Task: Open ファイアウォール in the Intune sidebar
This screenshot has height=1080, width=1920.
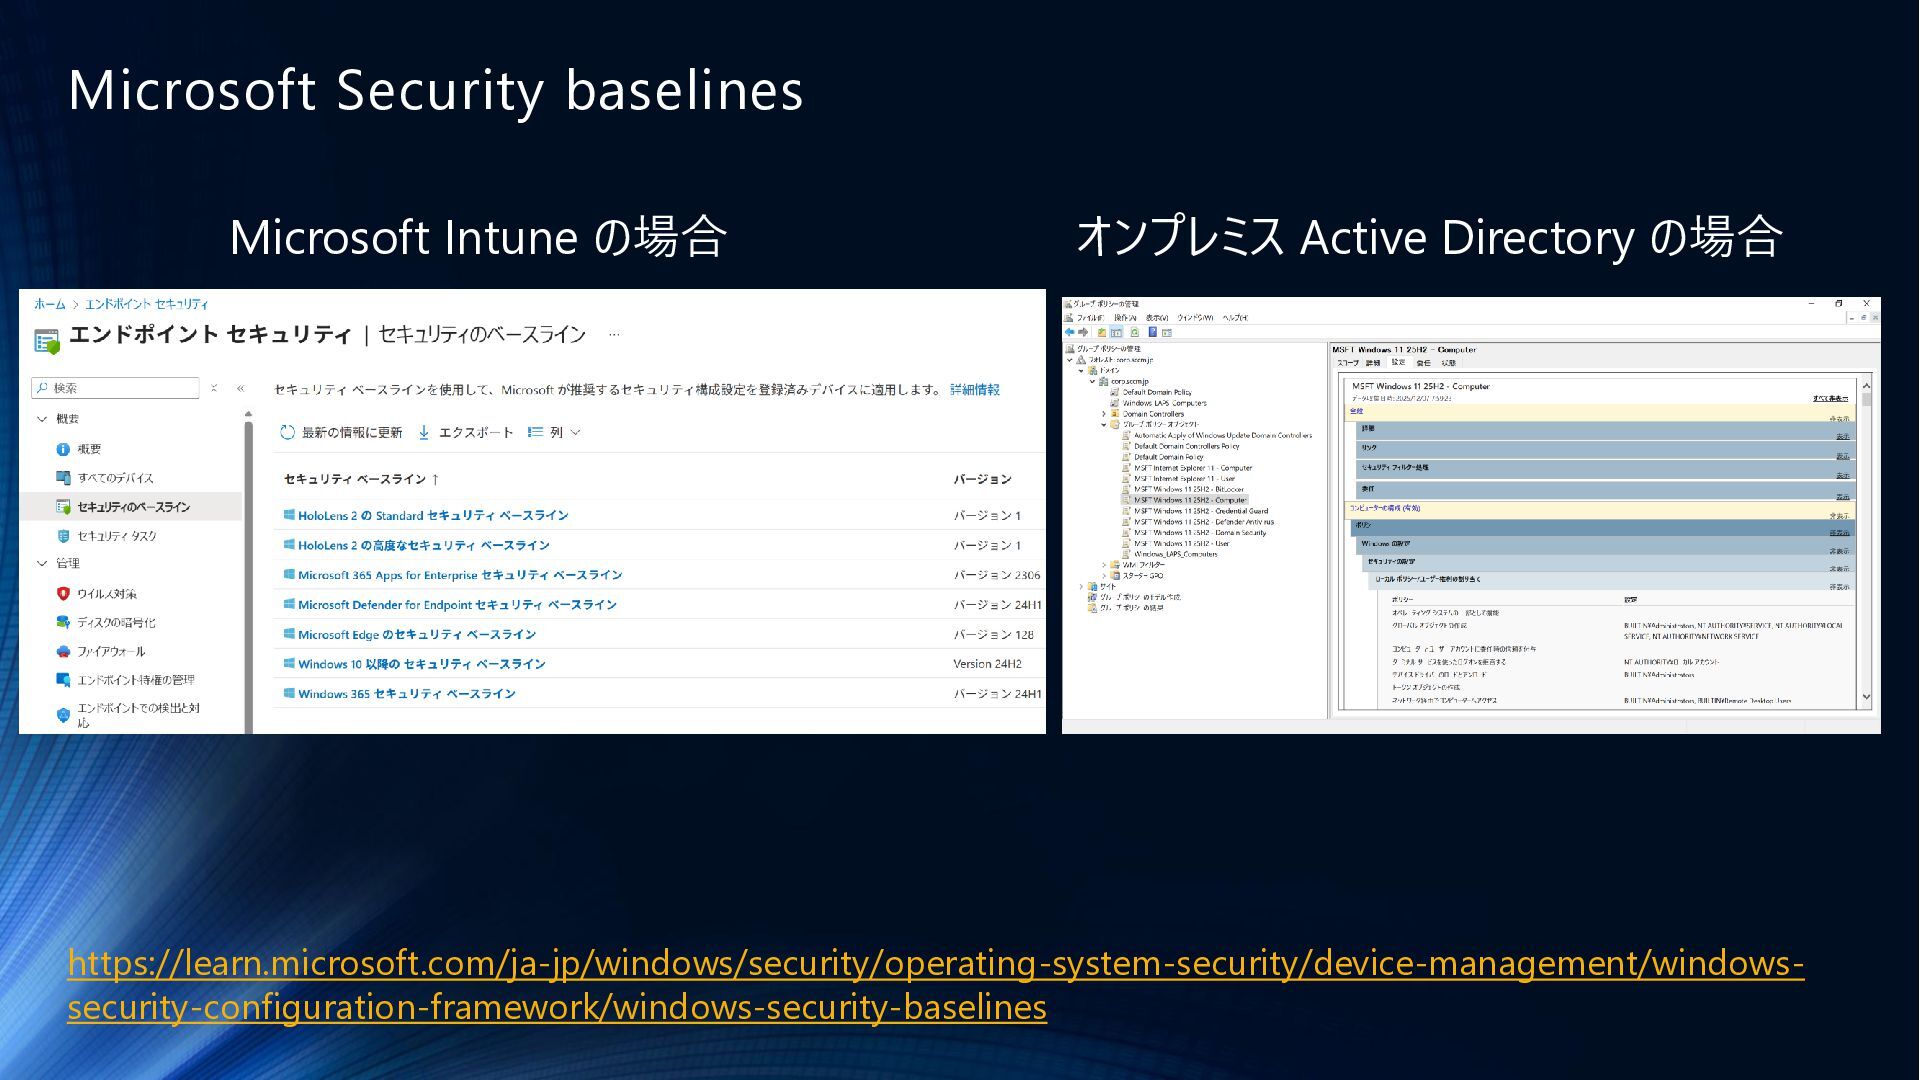Action: click(111, 652)
